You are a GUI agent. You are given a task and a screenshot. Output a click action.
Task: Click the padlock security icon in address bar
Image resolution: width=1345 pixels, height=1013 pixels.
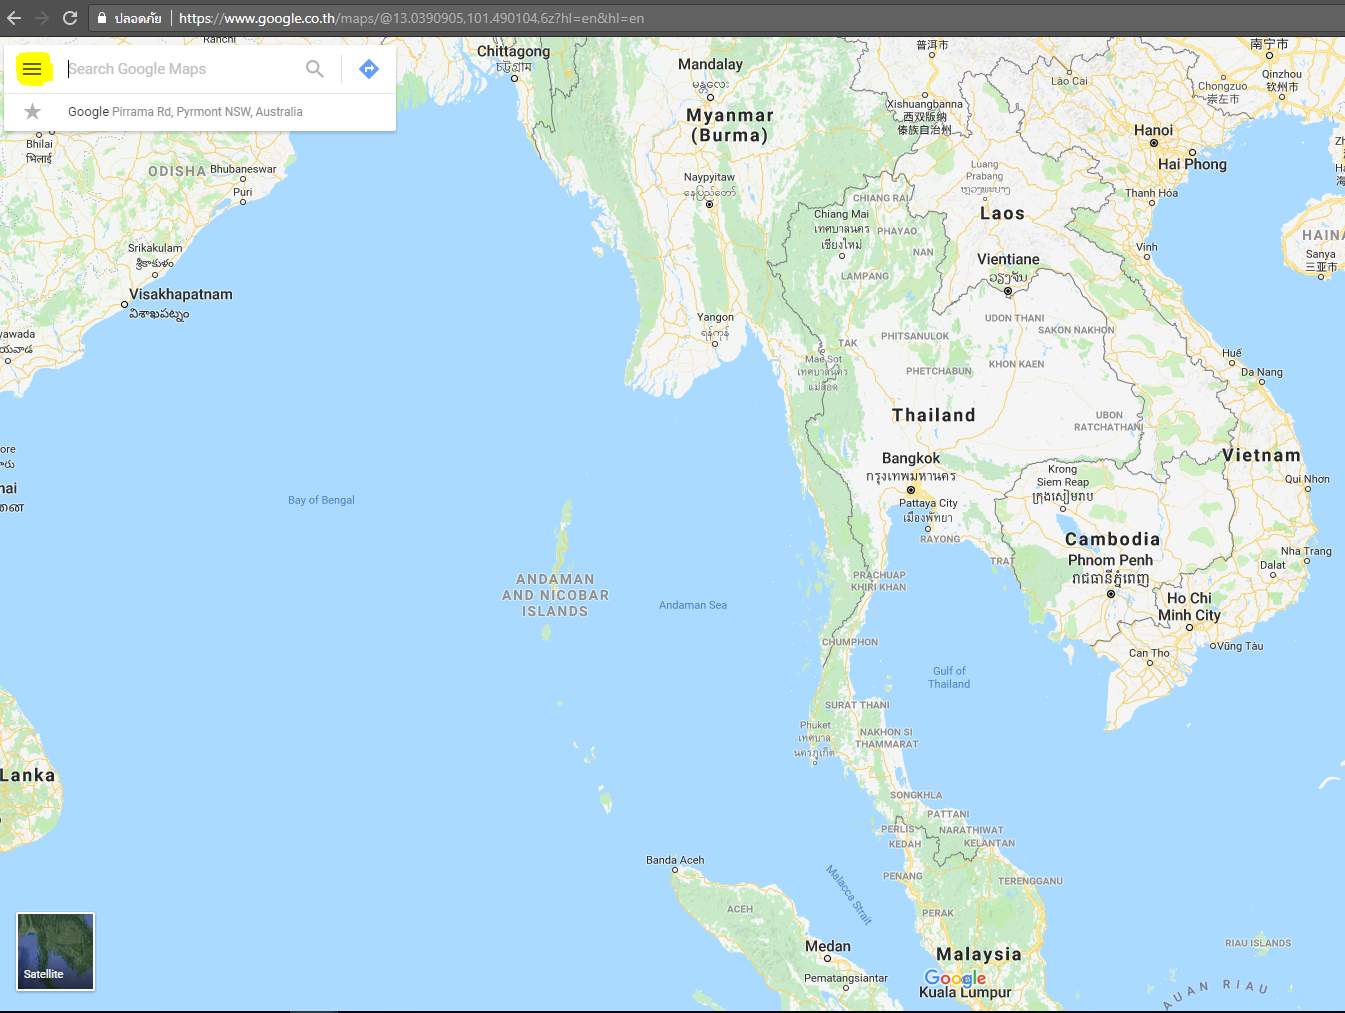pos(102,18)
